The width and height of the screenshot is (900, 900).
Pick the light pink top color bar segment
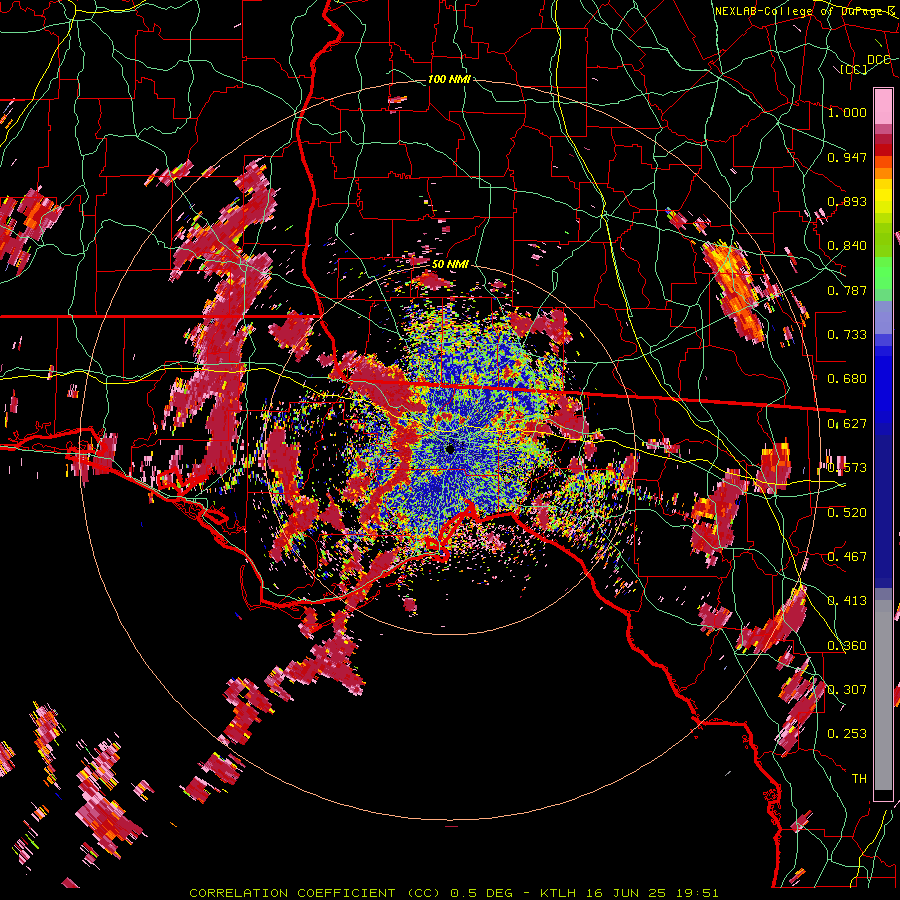coord(883,106)
